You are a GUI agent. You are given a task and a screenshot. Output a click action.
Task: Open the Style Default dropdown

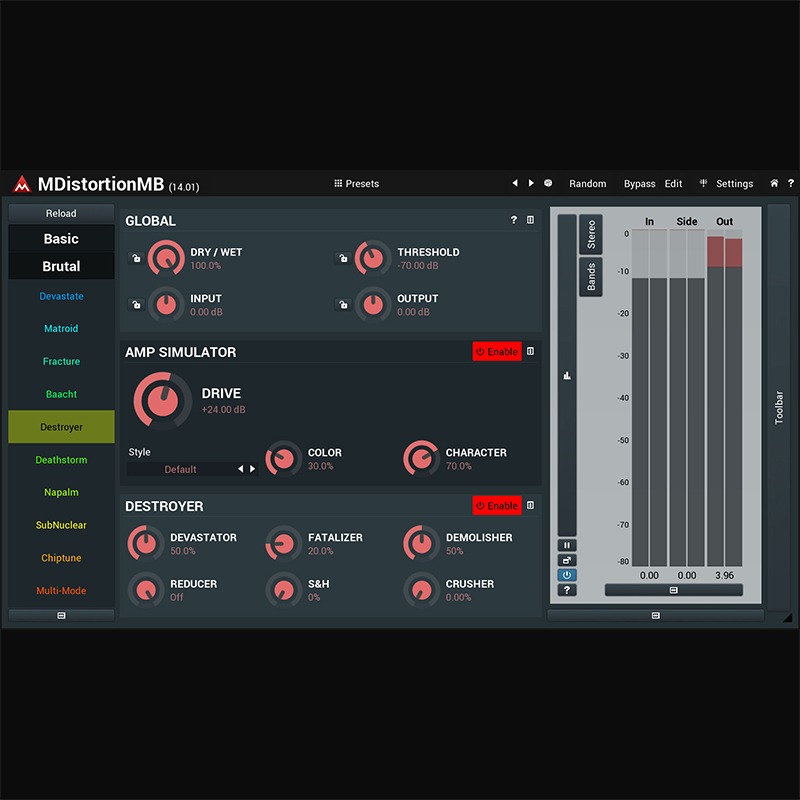point(180,469)
